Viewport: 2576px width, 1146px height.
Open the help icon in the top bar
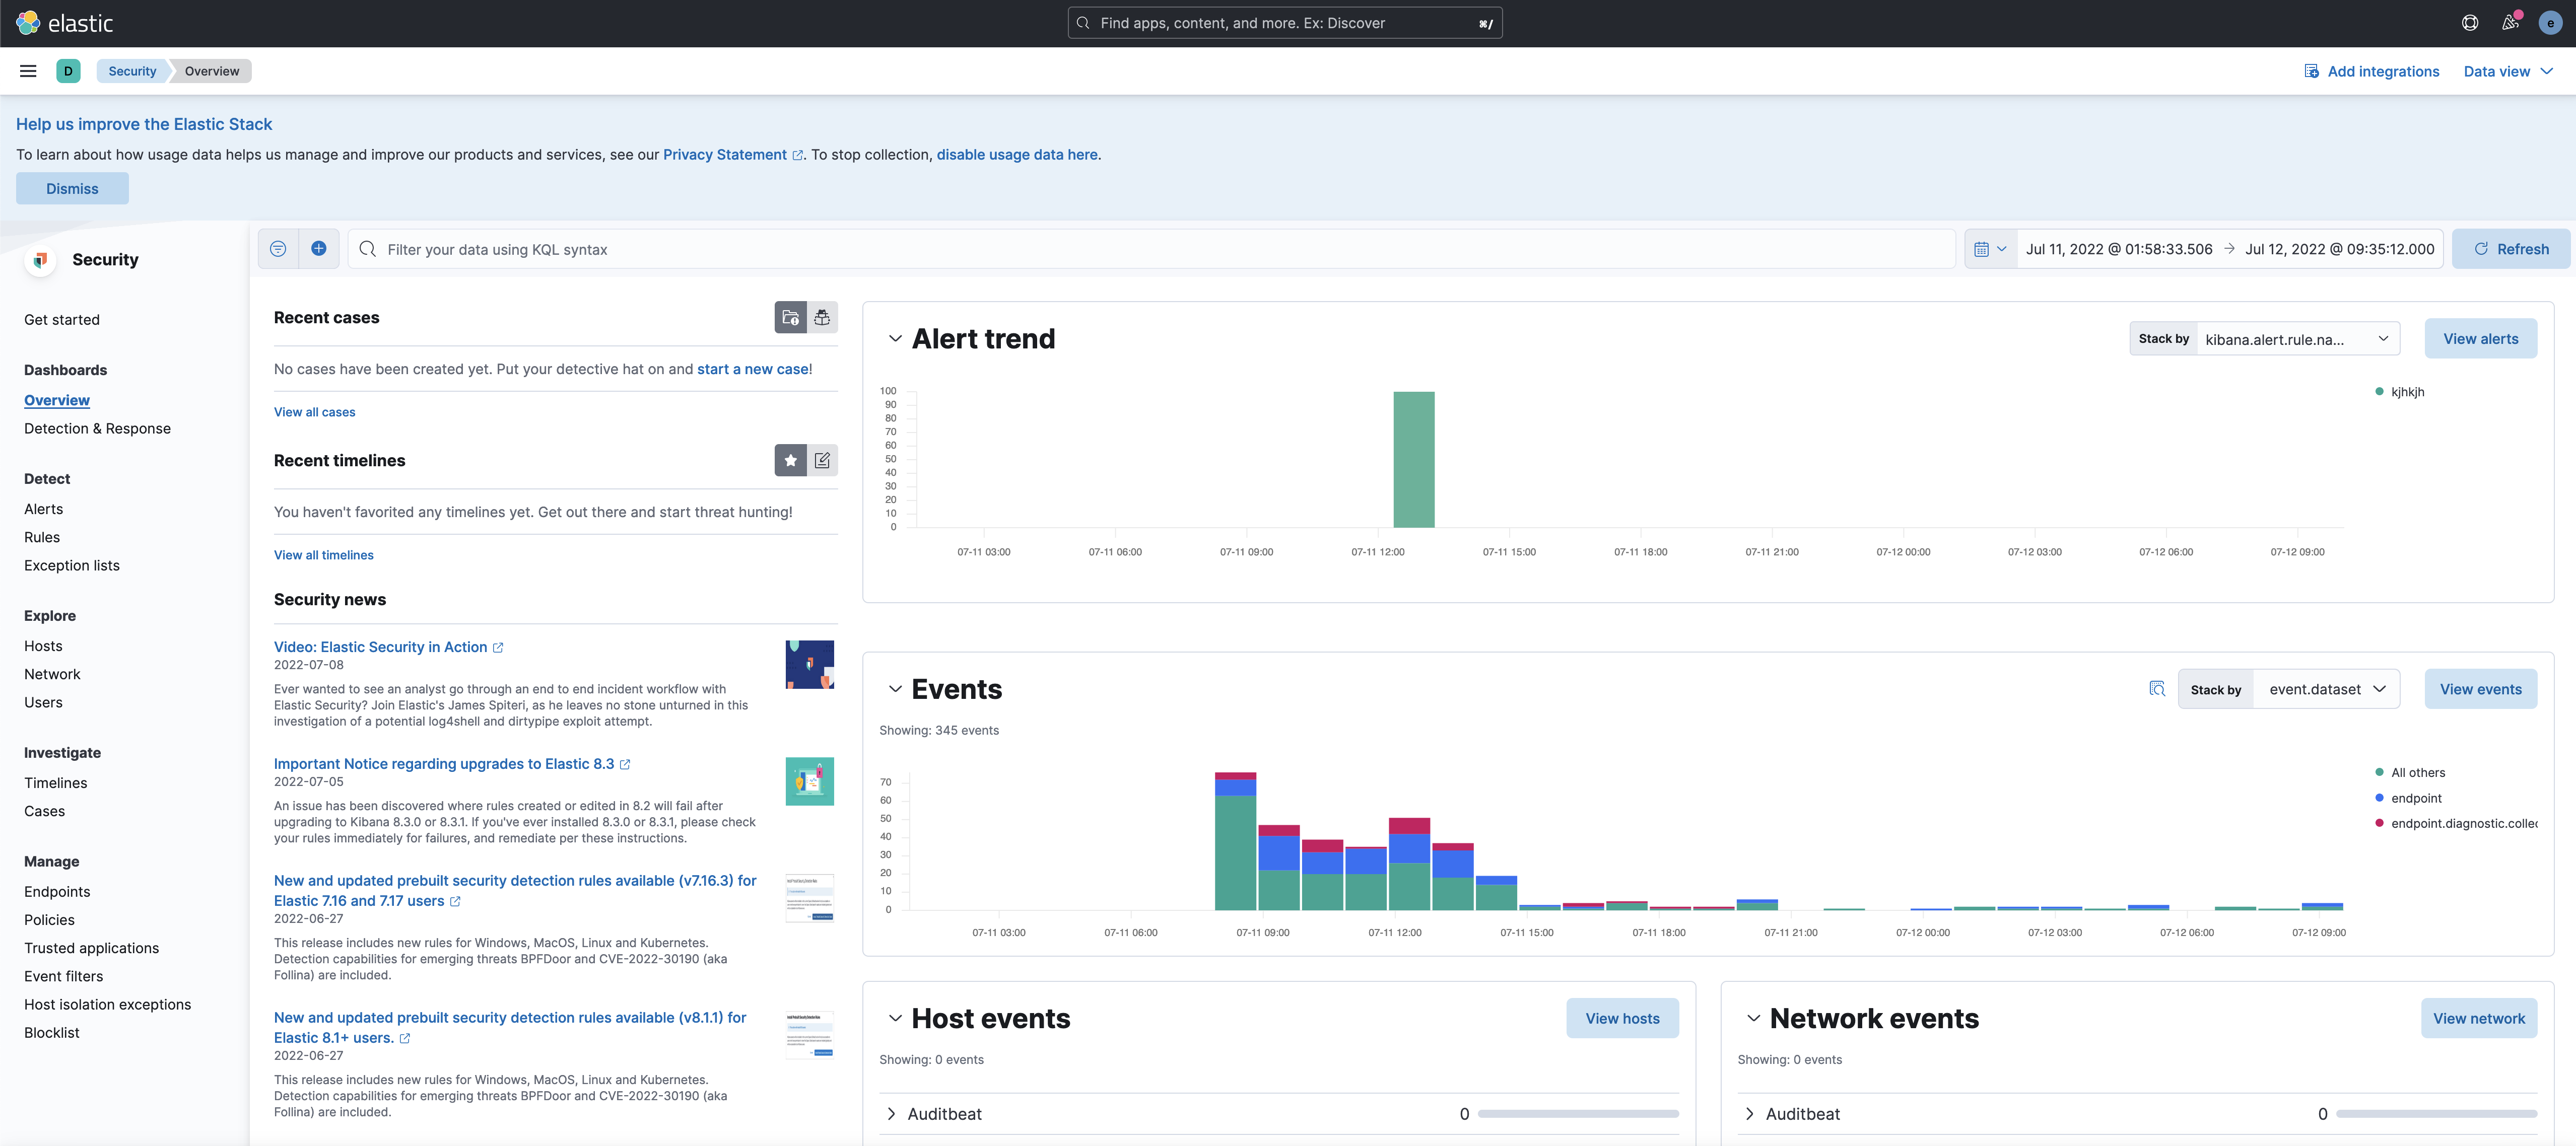(x=2470, y=22)
